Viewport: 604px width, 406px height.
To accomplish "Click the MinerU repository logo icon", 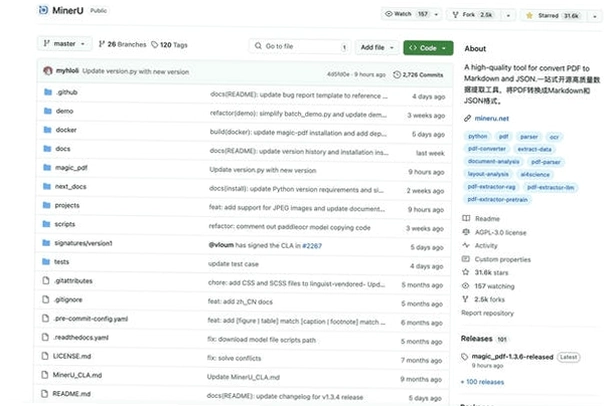I will pyautogui.click(x=44, y=10).
